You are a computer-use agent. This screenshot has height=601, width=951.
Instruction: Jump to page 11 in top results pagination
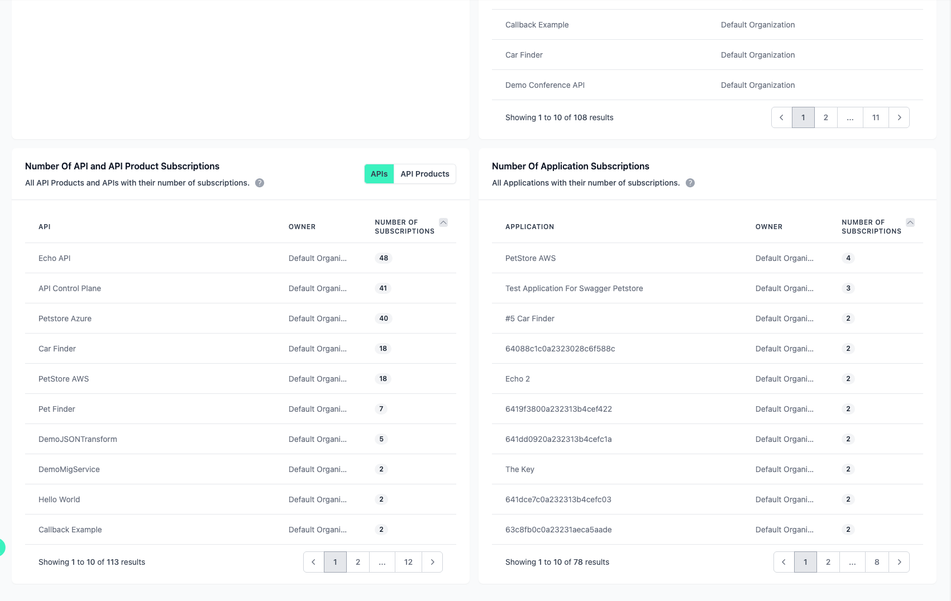875,117
